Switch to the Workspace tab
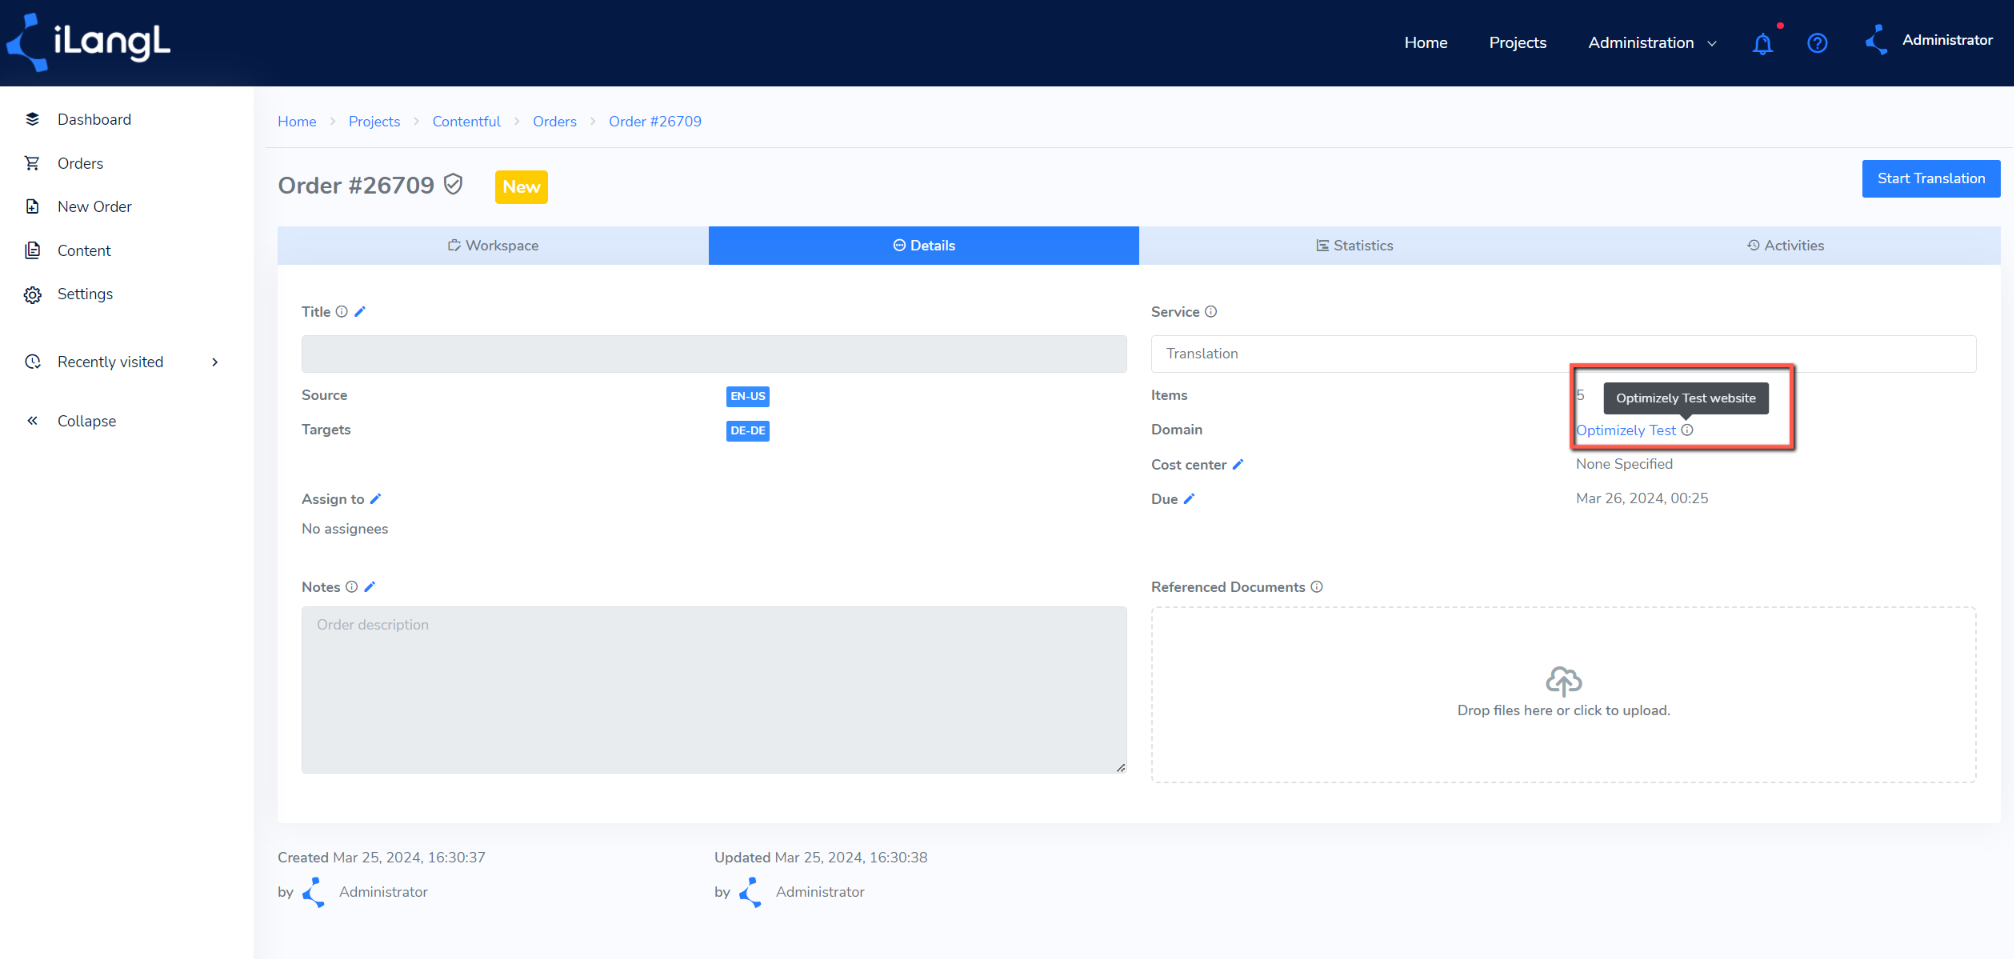This screenshot has width=2014, height=959. 493,245
